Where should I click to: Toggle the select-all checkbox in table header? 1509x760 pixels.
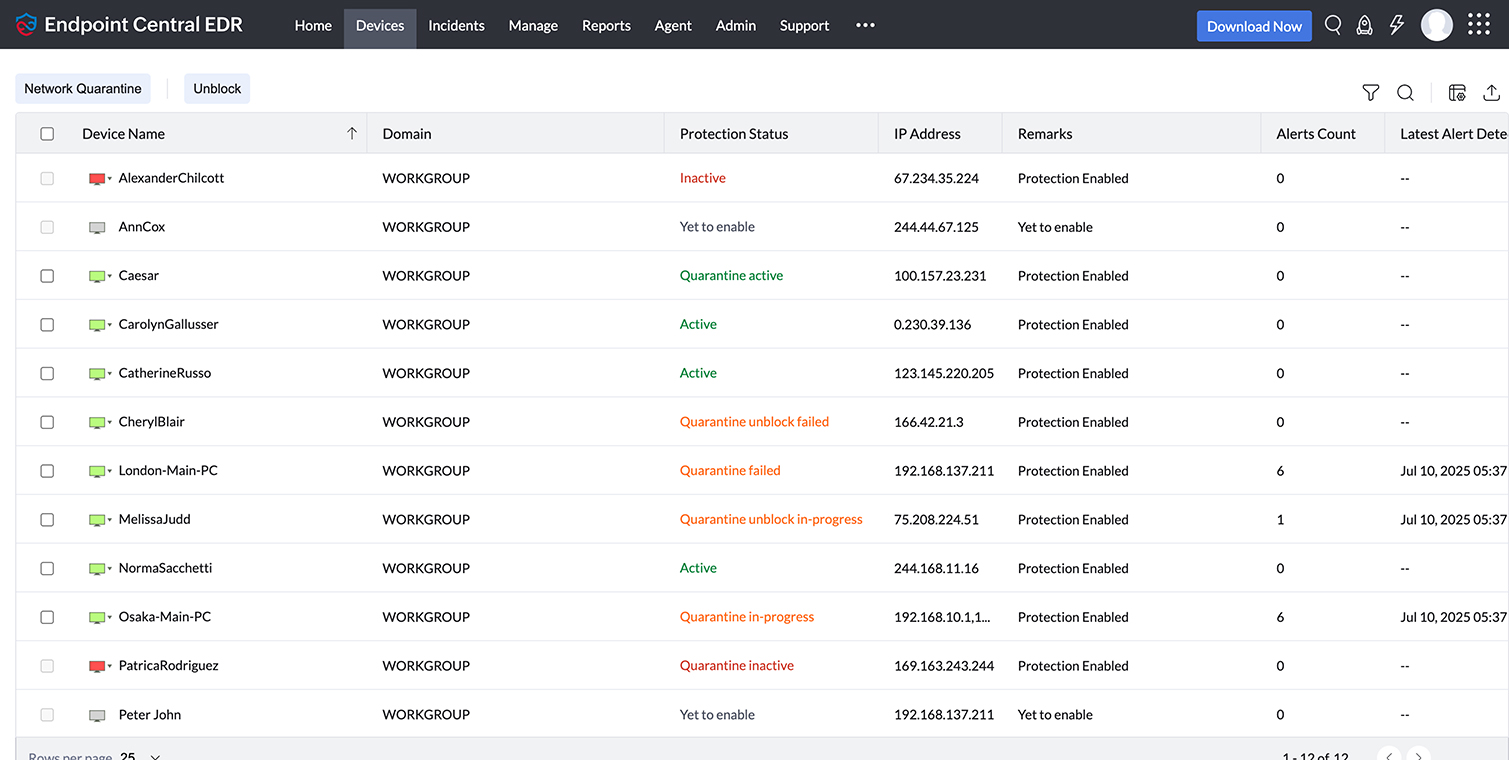click(x=47, y=133)
